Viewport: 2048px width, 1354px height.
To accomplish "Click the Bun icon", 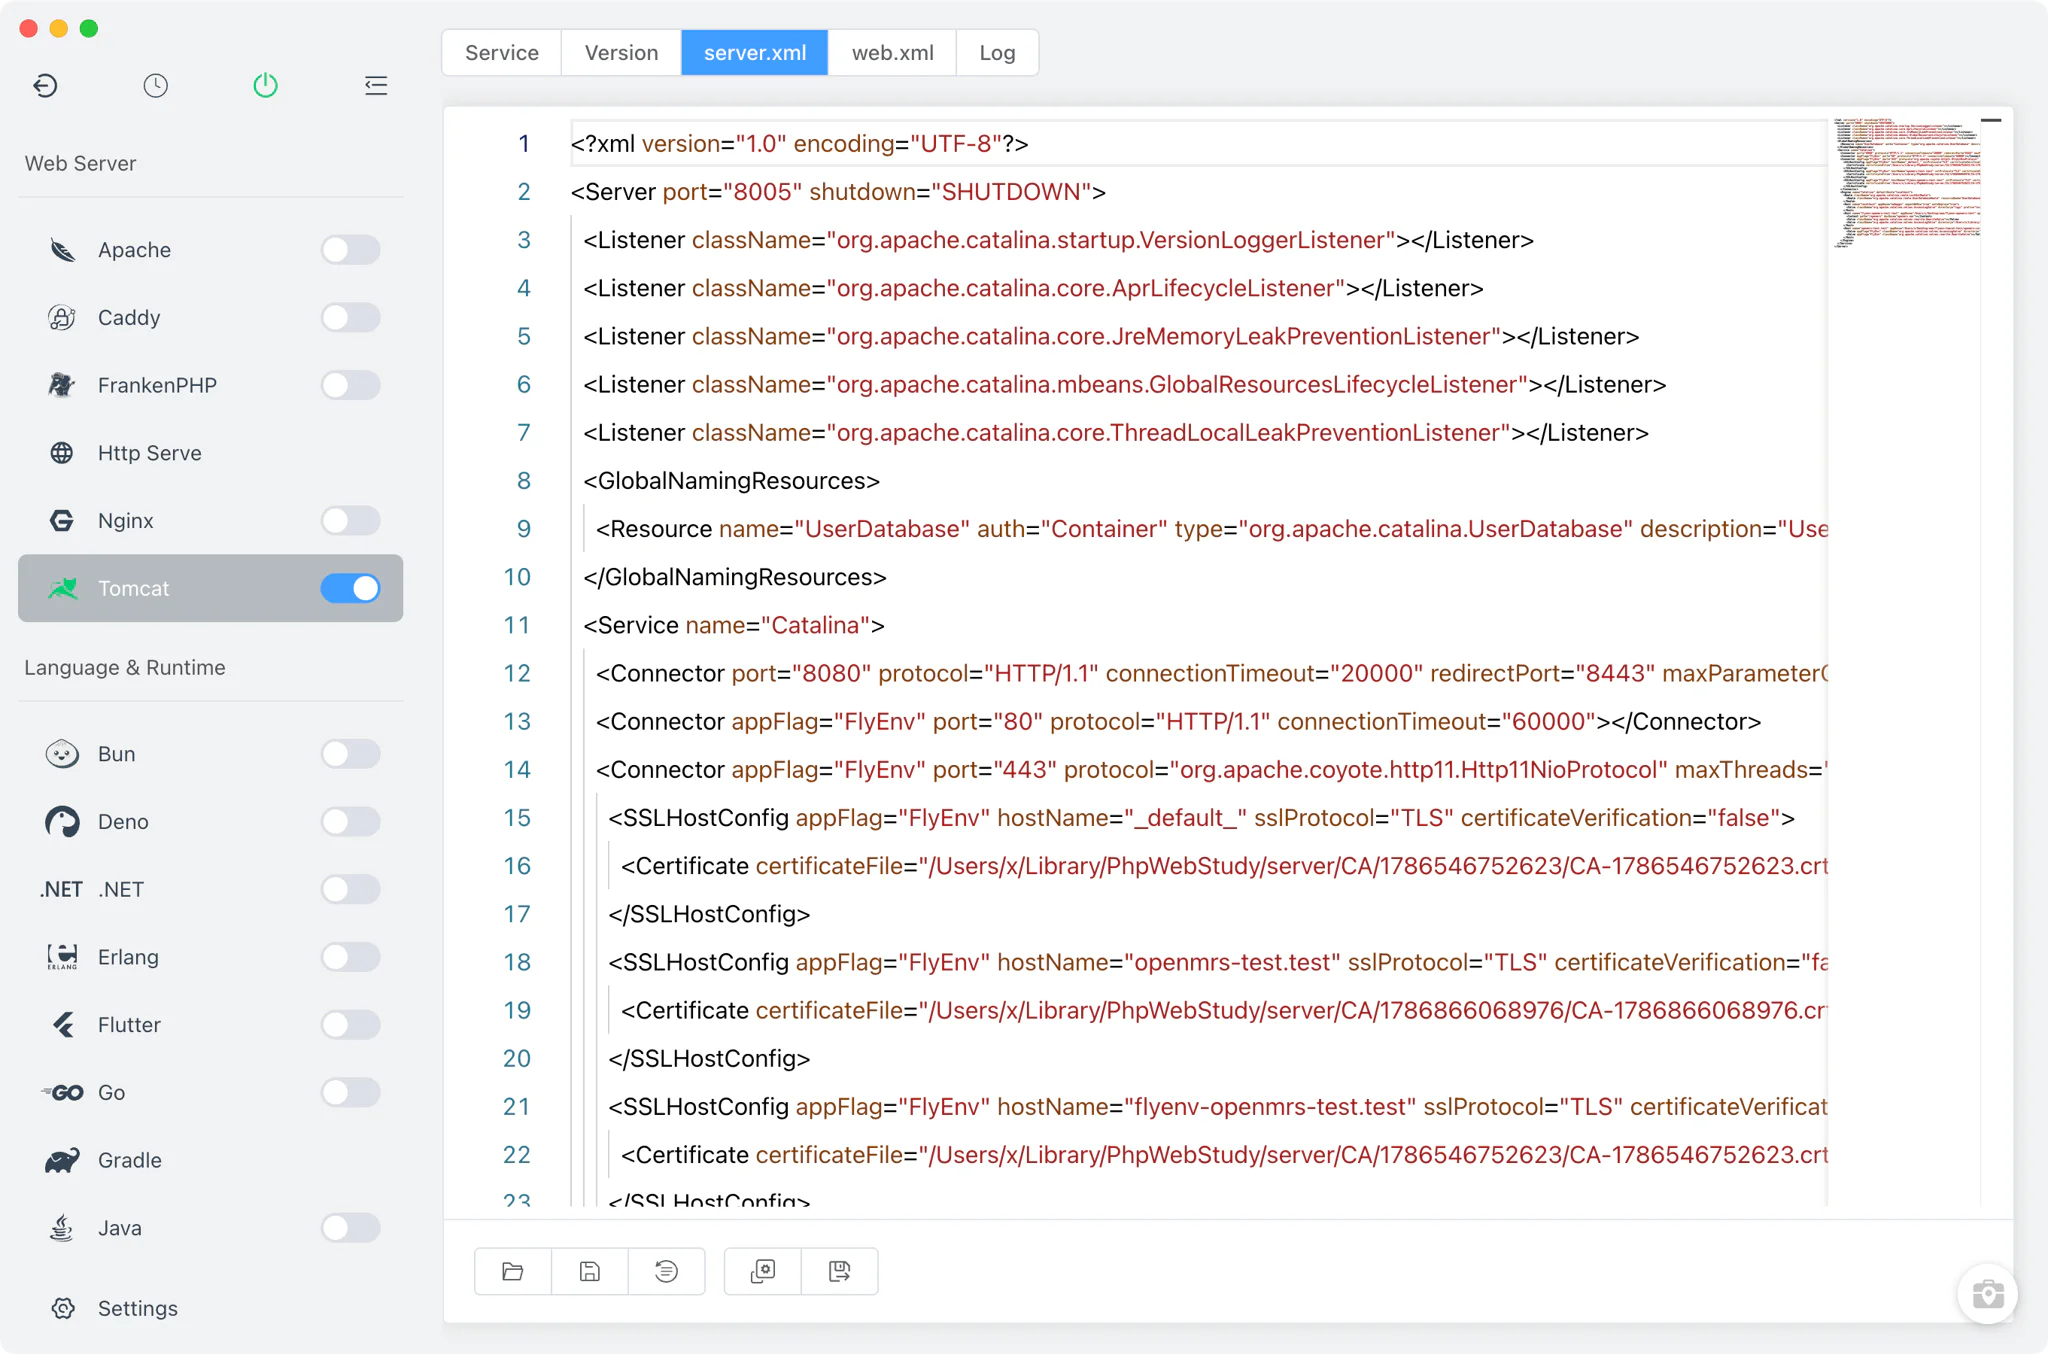I will click(62, 754).
